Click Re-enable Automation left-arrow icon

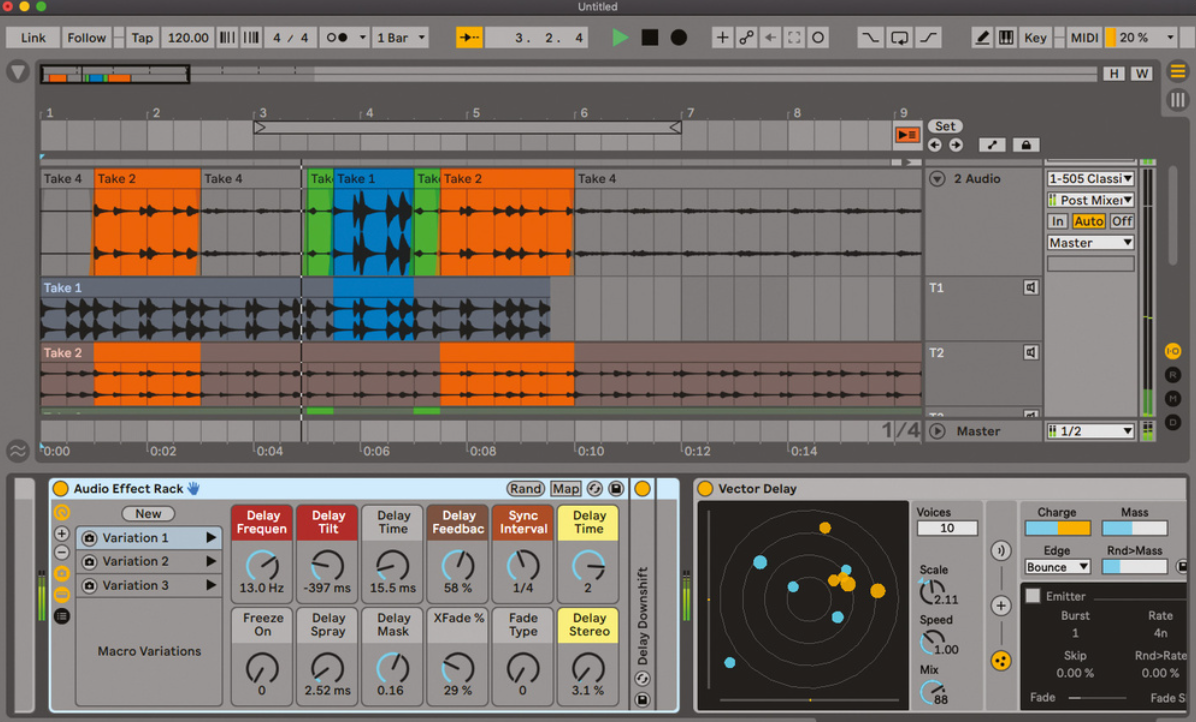(770, 37)
